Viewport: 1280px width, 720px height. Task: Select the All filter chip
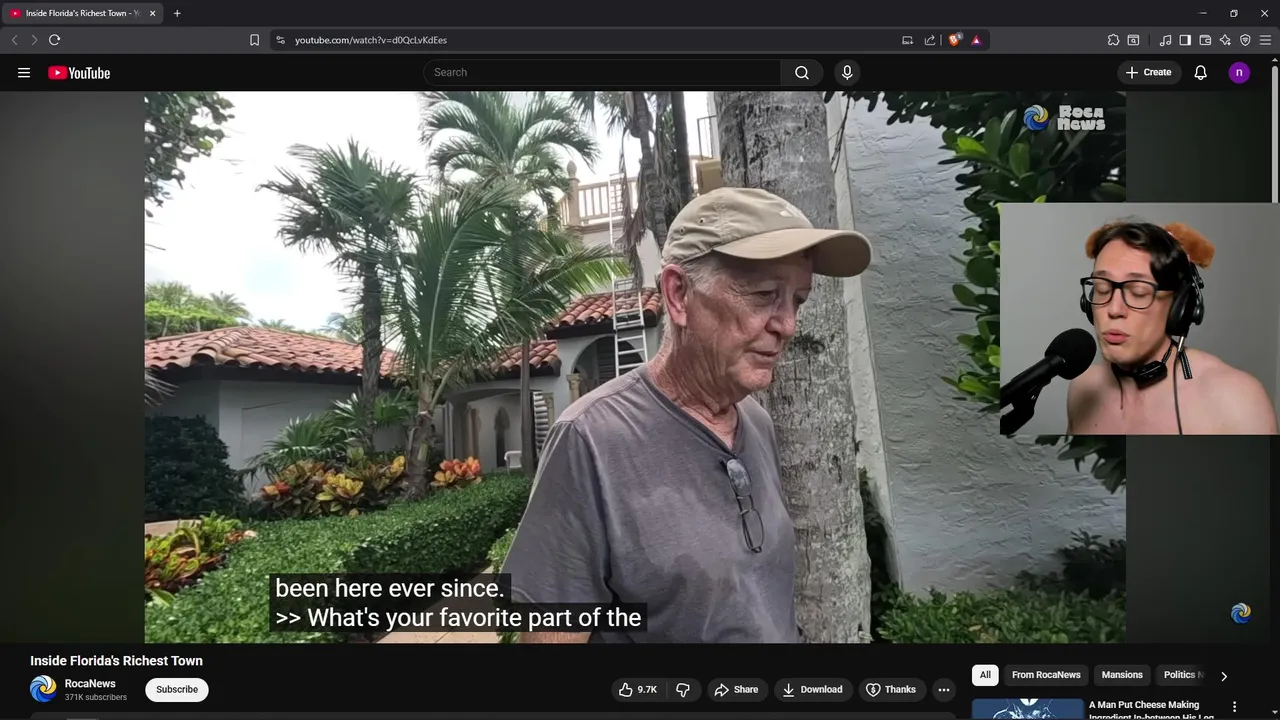tap(985, 675)
